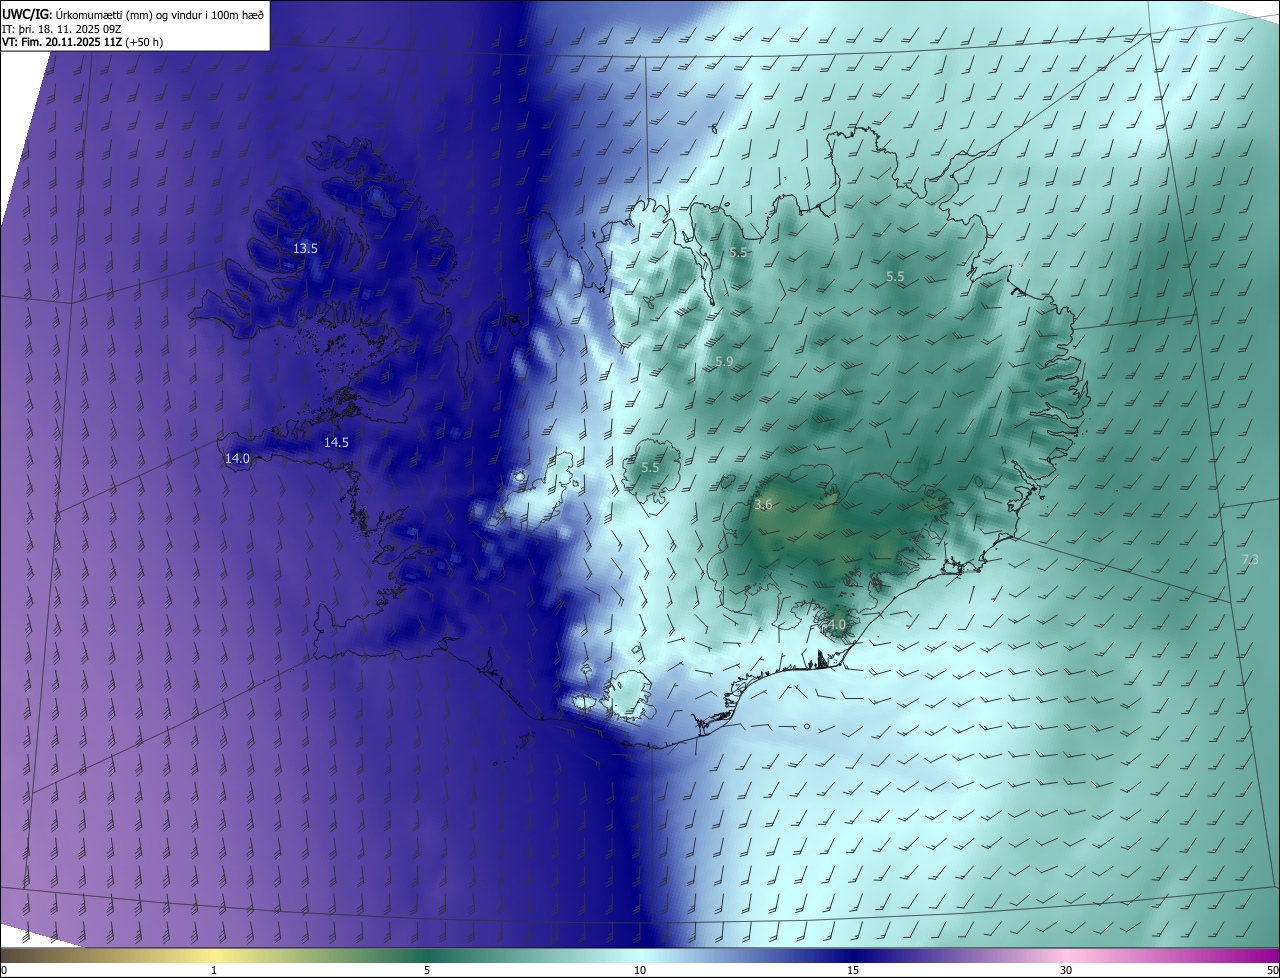Screen dimensions: 1280x978
Task: Click the 7.3 value label over the eastern sea
Action: [1249, 559]
